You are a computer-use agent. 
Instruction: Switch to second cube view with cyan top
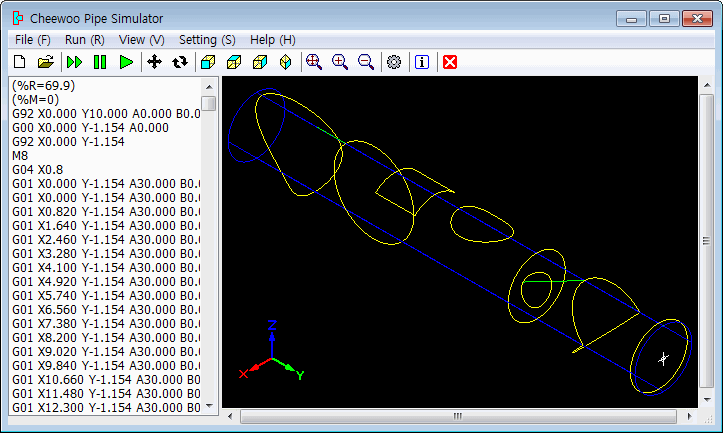(234, 62)
